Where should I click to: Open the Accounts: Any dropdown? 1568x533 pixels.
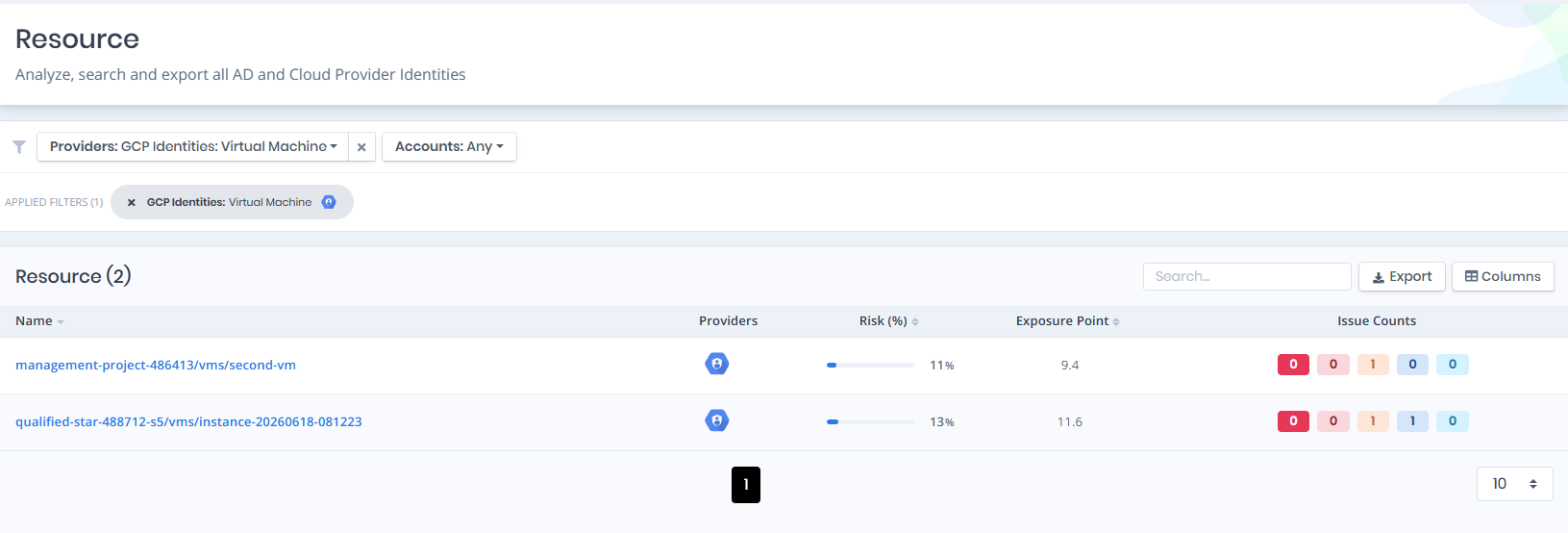click(449, 147)
